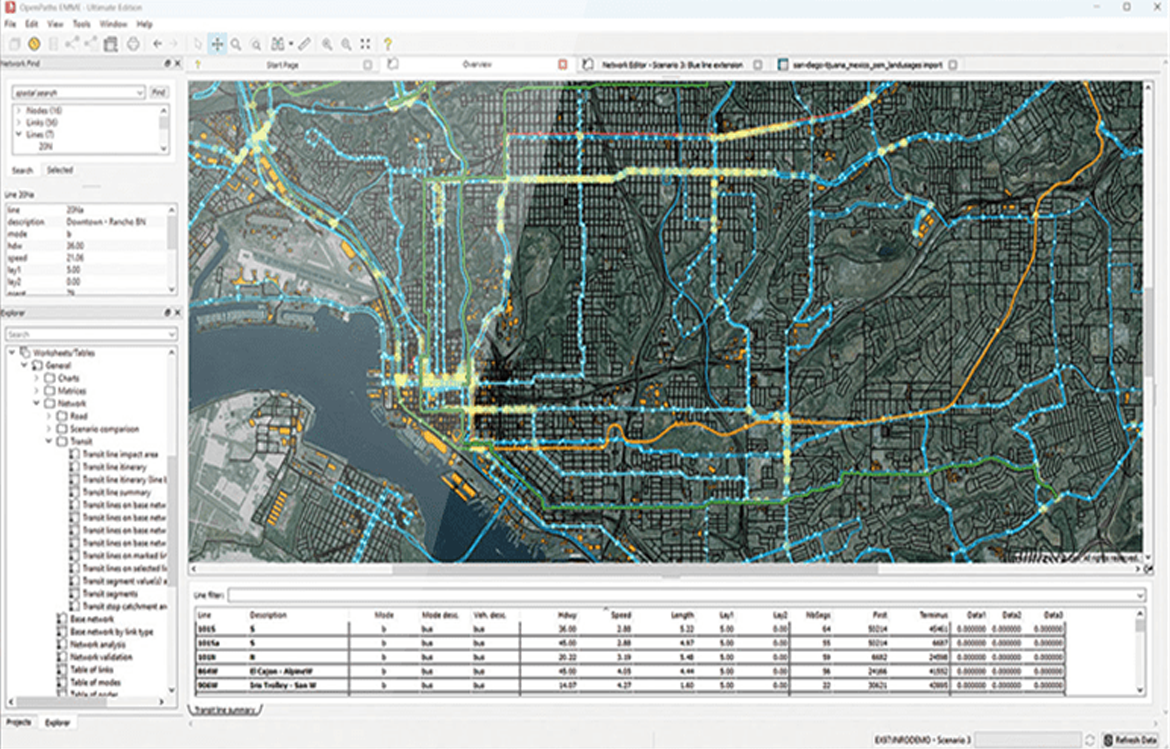The image size is (1170, 749).
Task: Click the zoom in toolbar icon
Action: (x=327, y=44)
